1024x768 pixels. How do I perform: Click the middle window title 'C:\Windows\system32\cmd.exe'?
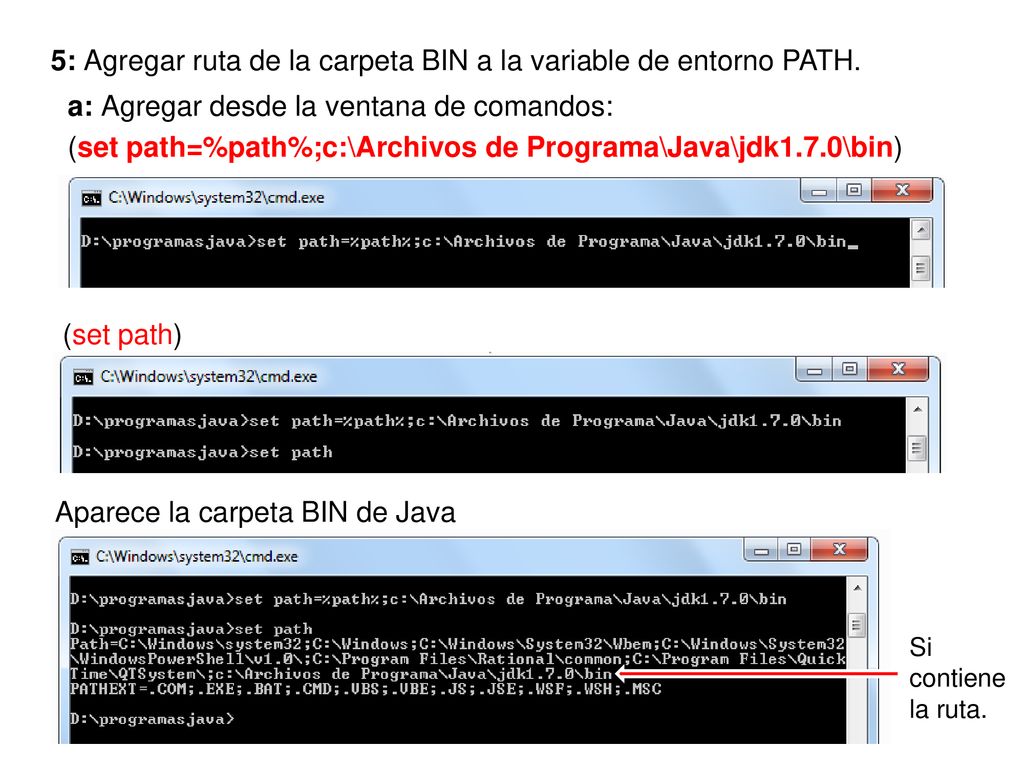coord(208,377)
